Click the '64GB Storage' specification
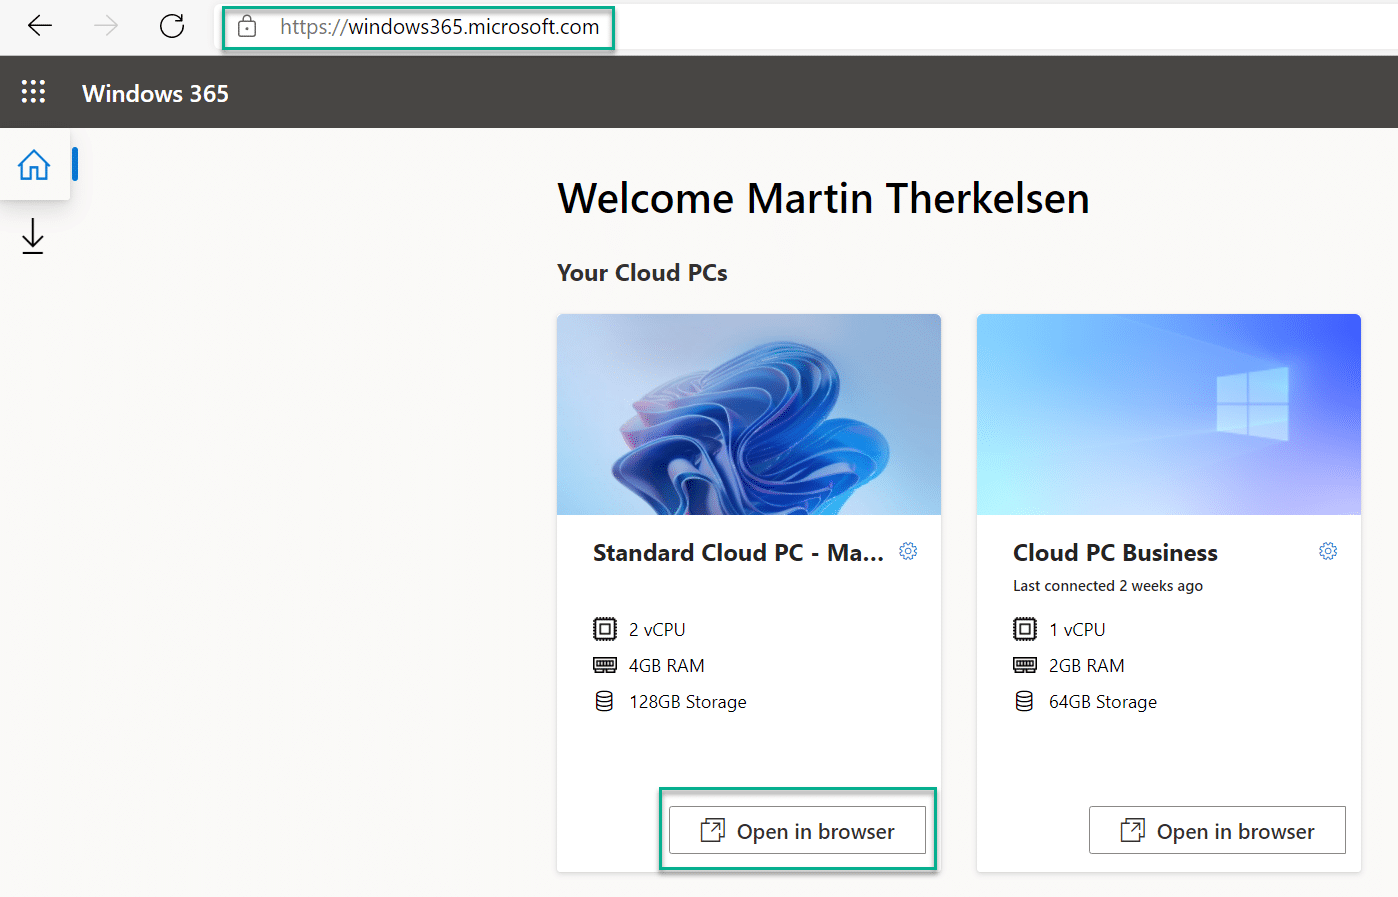 pos(1103,702)
